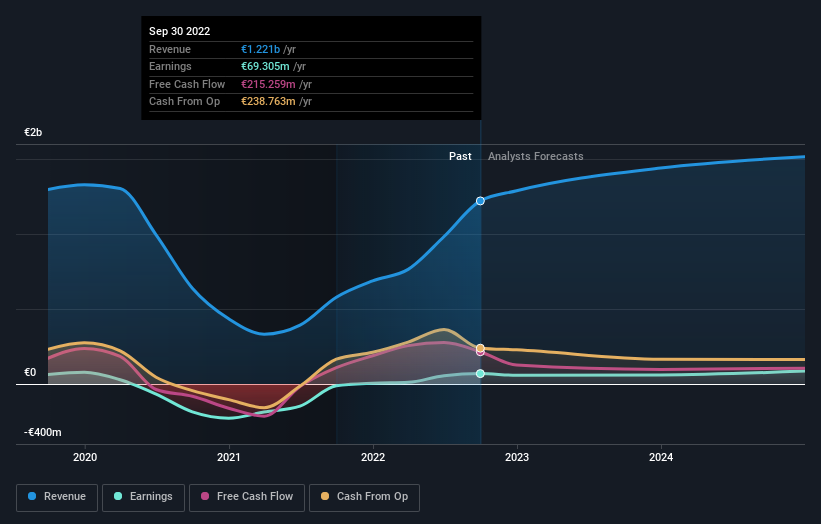
Task: Click the €69.305m earnings value
Action: (265, 66)
